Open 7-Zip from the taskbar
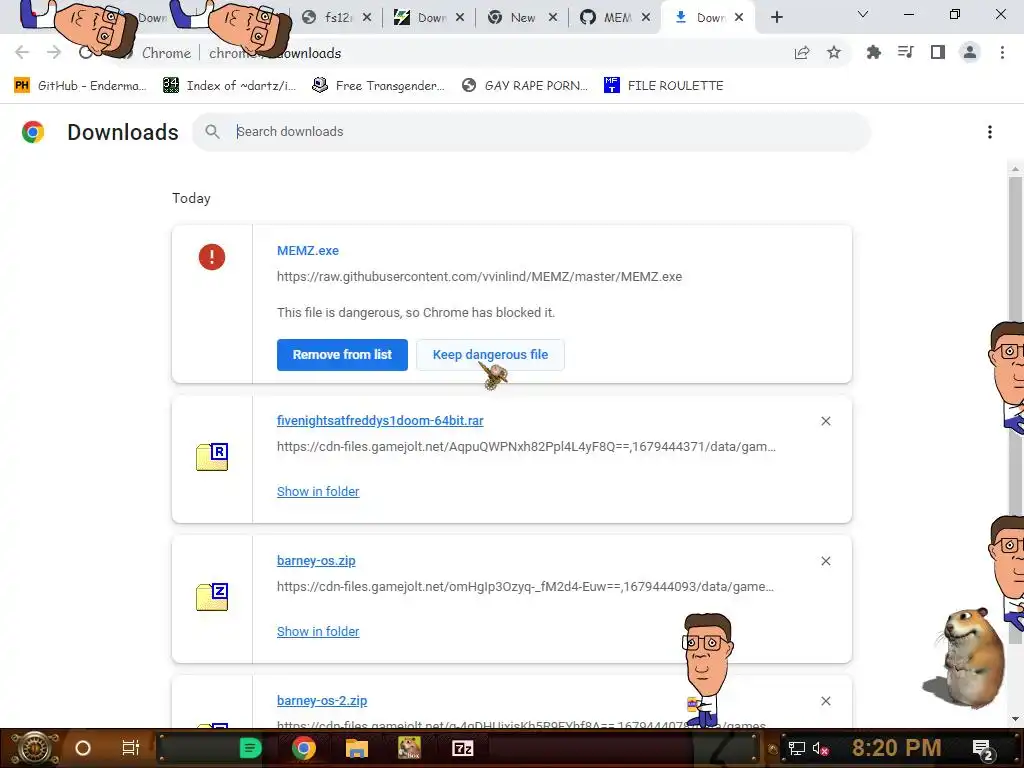Screen dimensions: 1024x768 coord(462,748)
